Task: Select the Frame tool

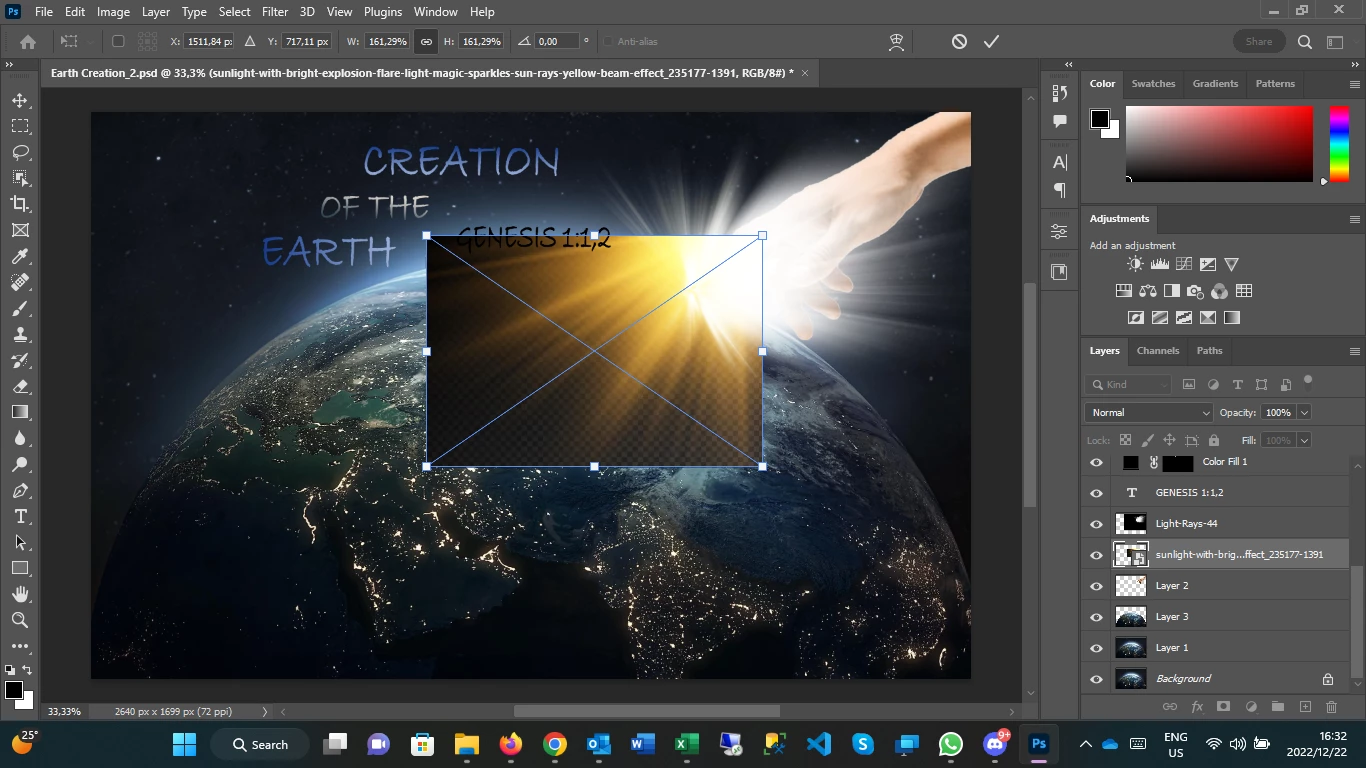Action: tap(20, 230)
